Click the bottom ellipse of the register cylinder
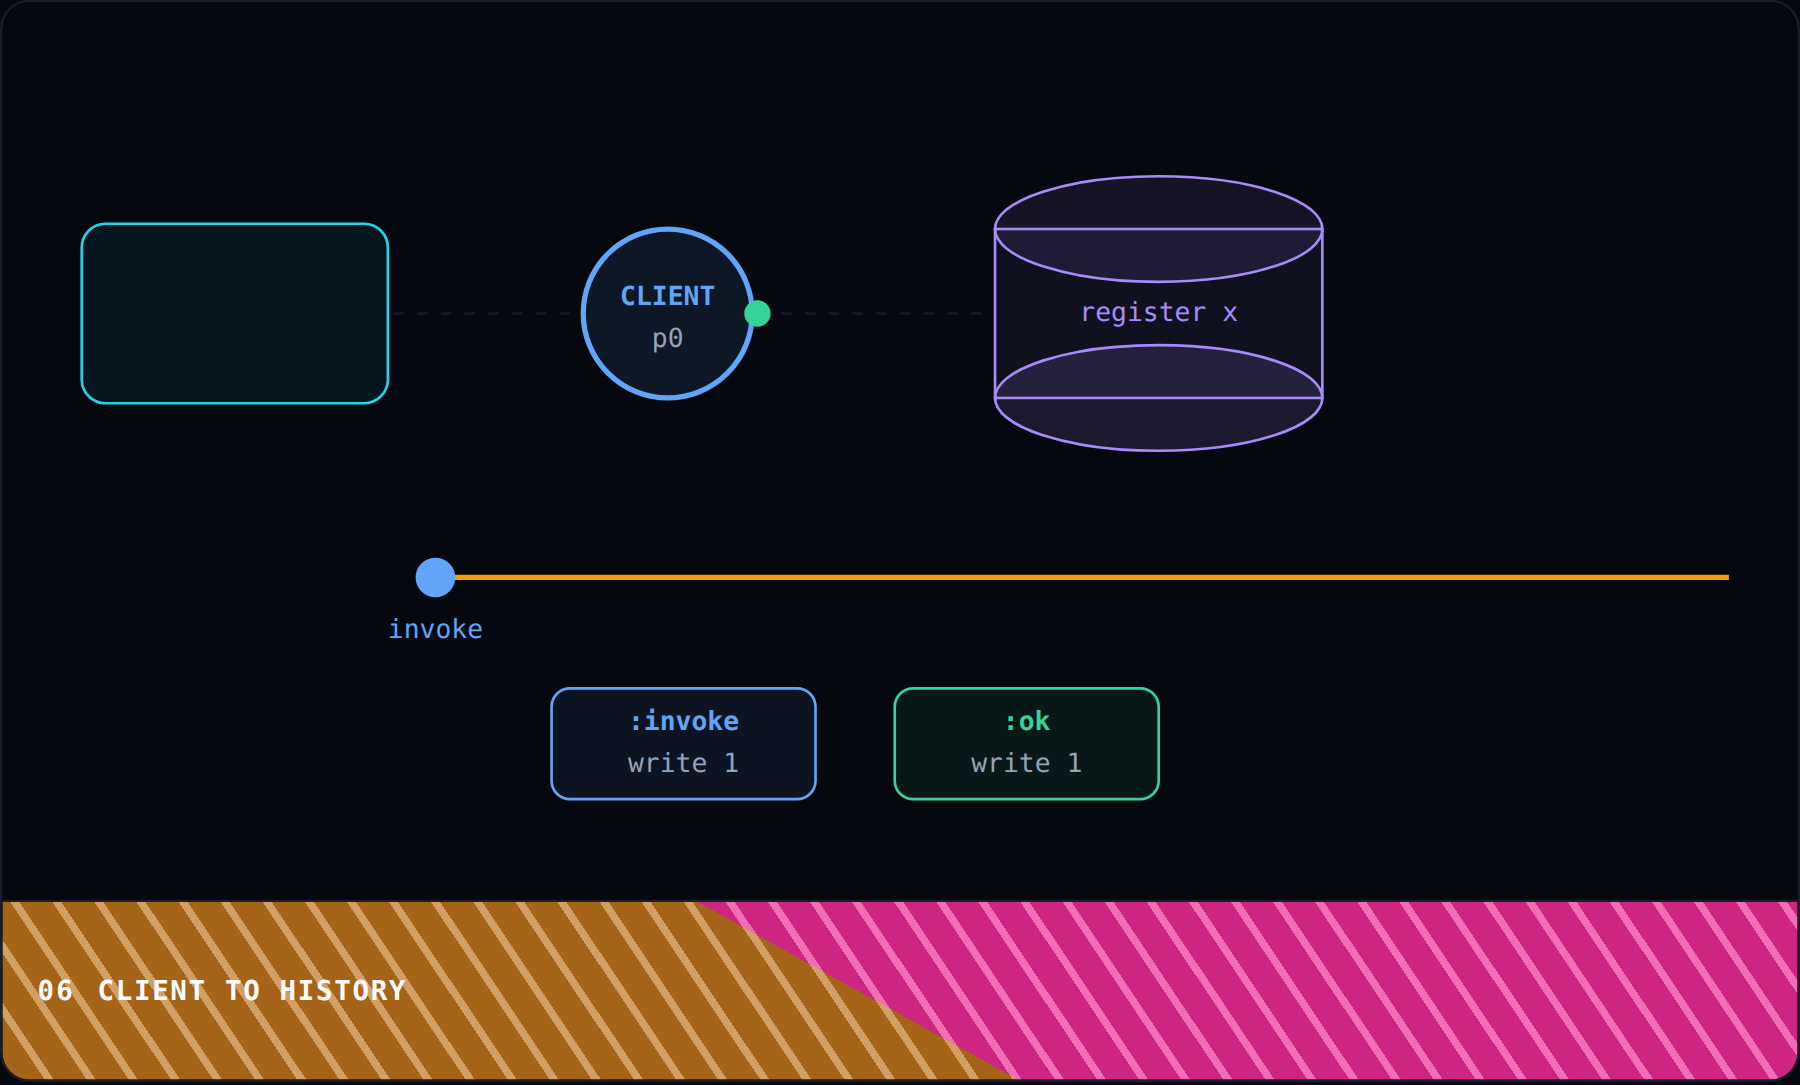Image resolution: width=1800 pixels, height=1085 pixels. pos(1159,398)
